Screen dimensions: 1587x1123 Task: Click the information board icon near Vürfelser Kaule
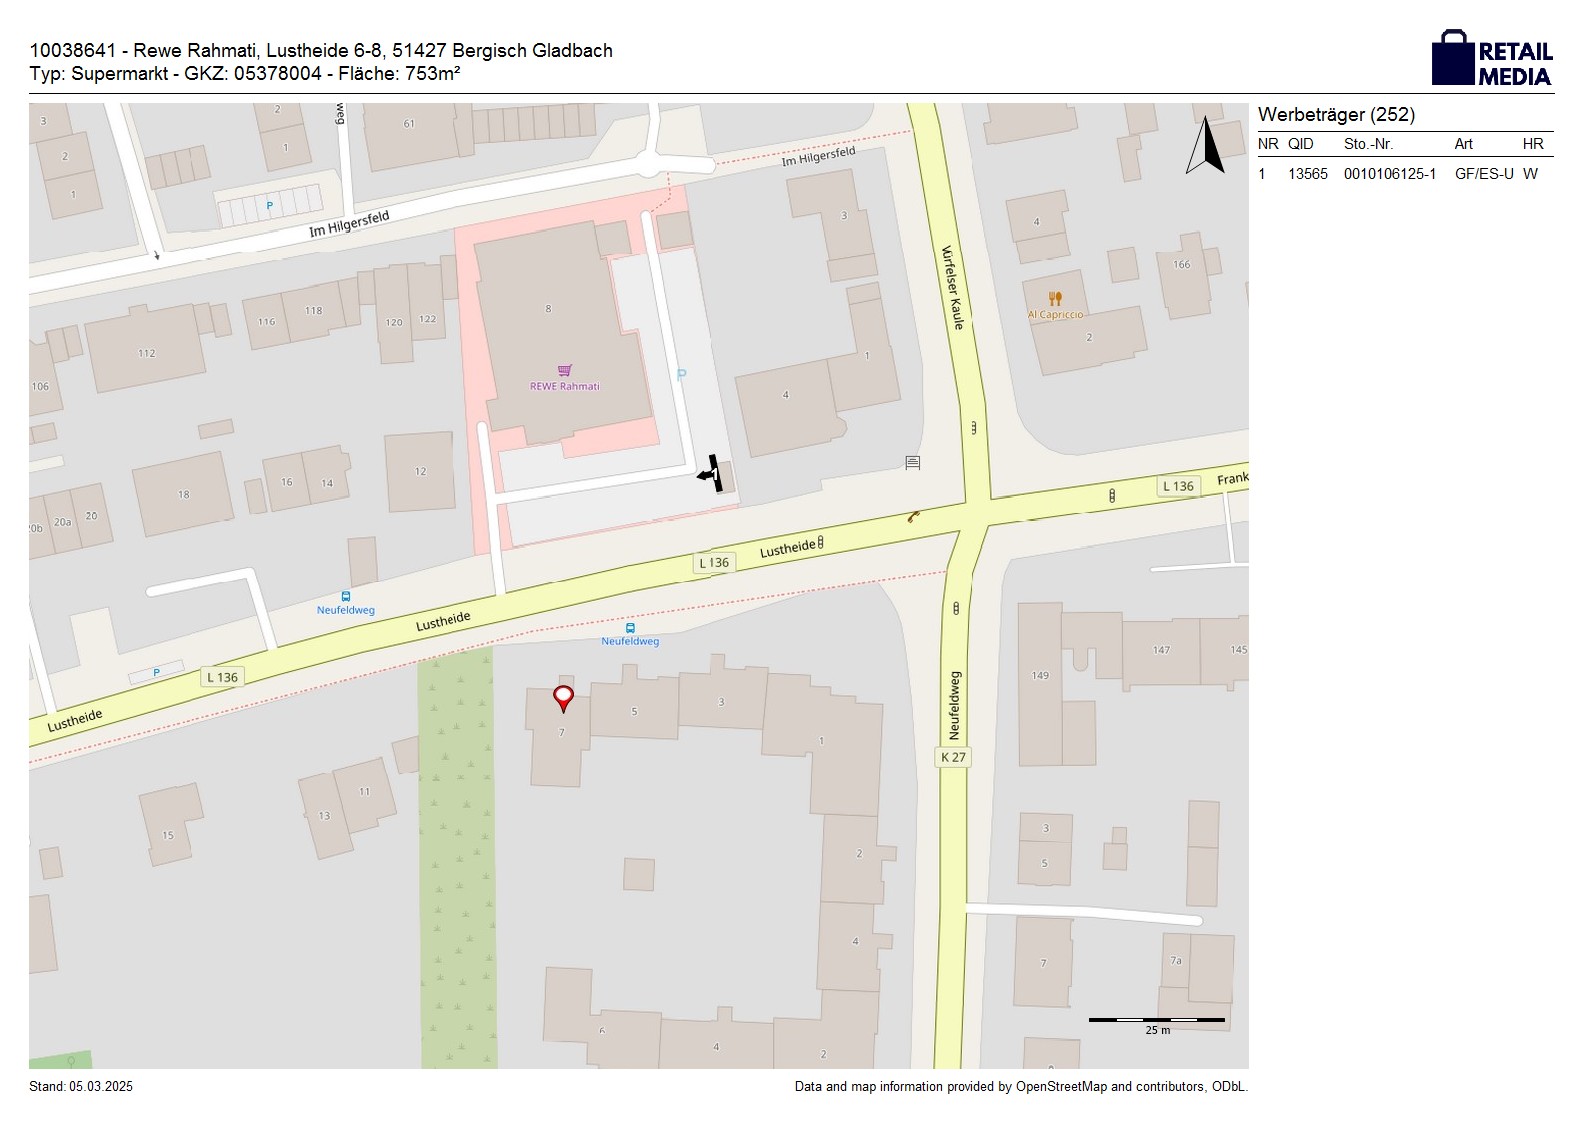click(x=912, y=463)
